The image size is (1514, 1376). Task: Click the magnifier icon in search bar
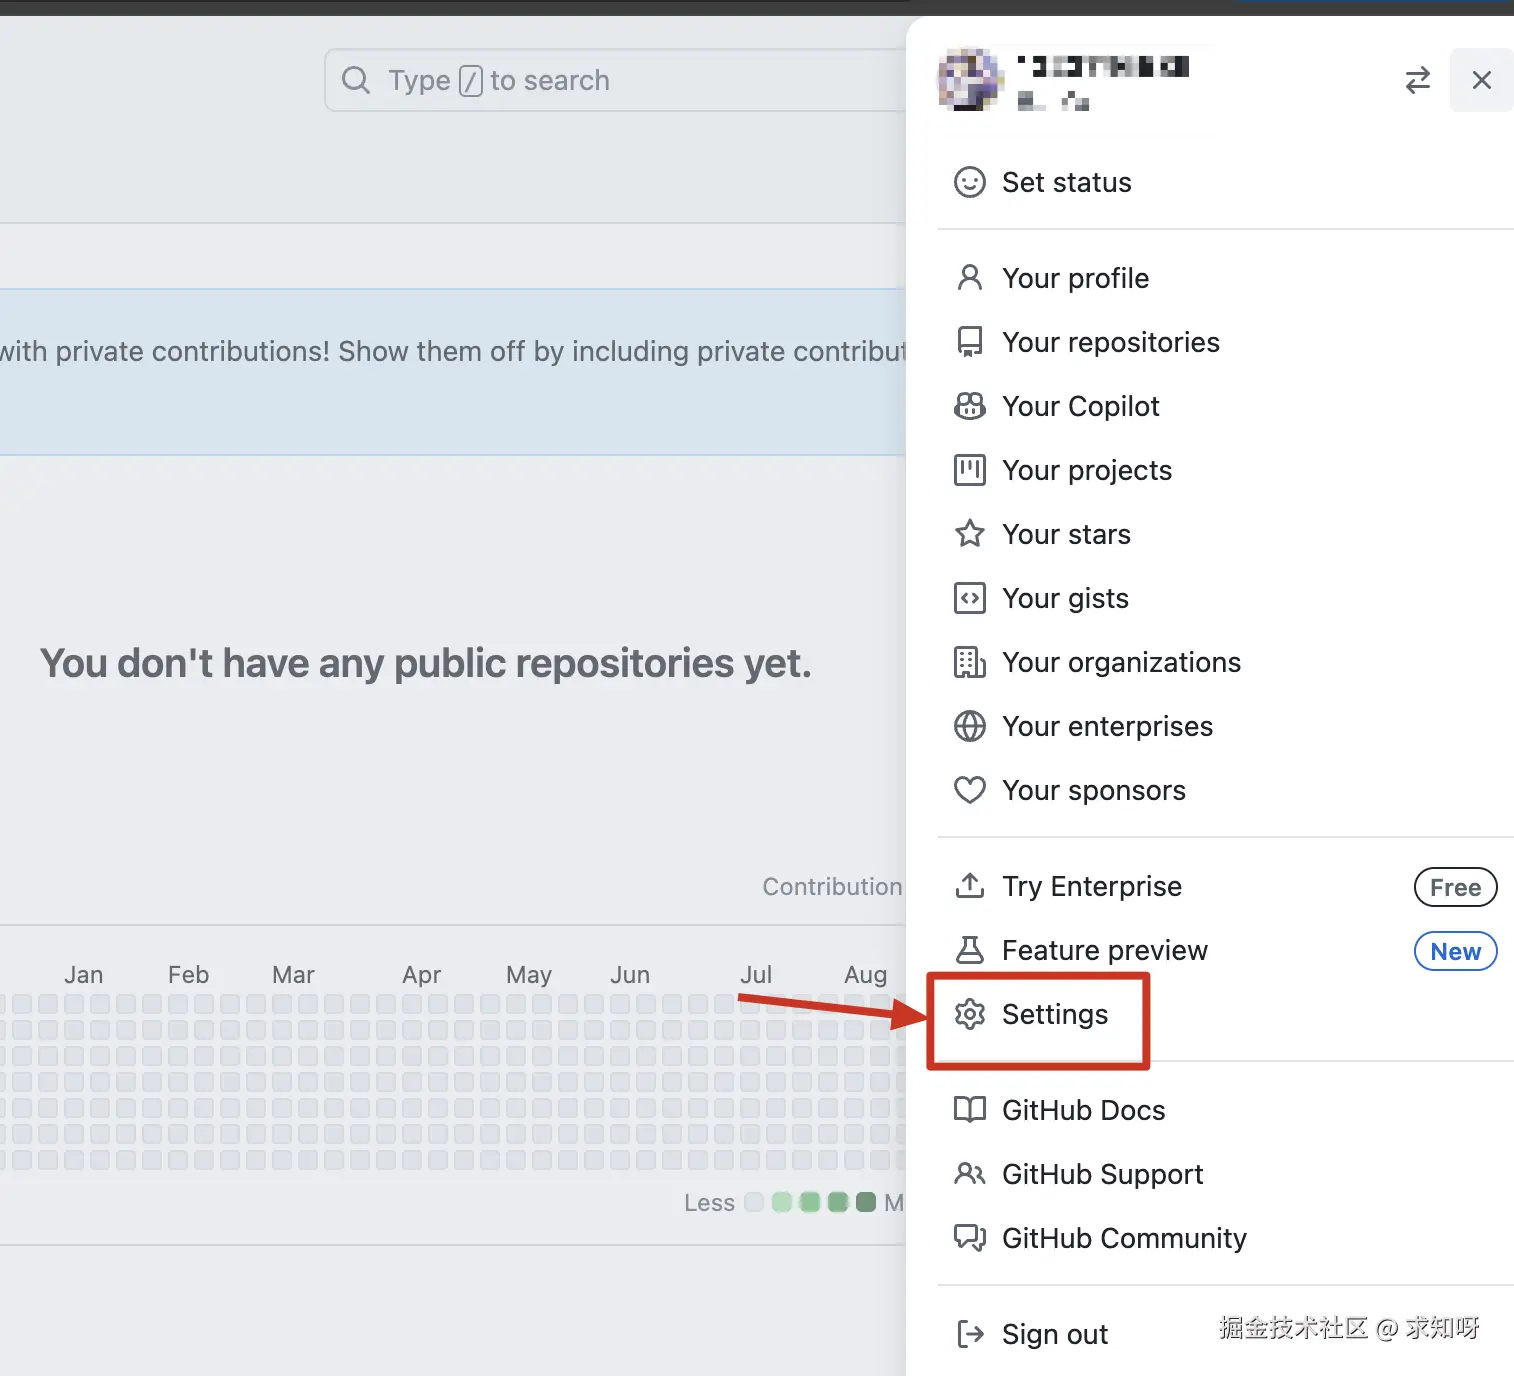click(x=356, y=80)
